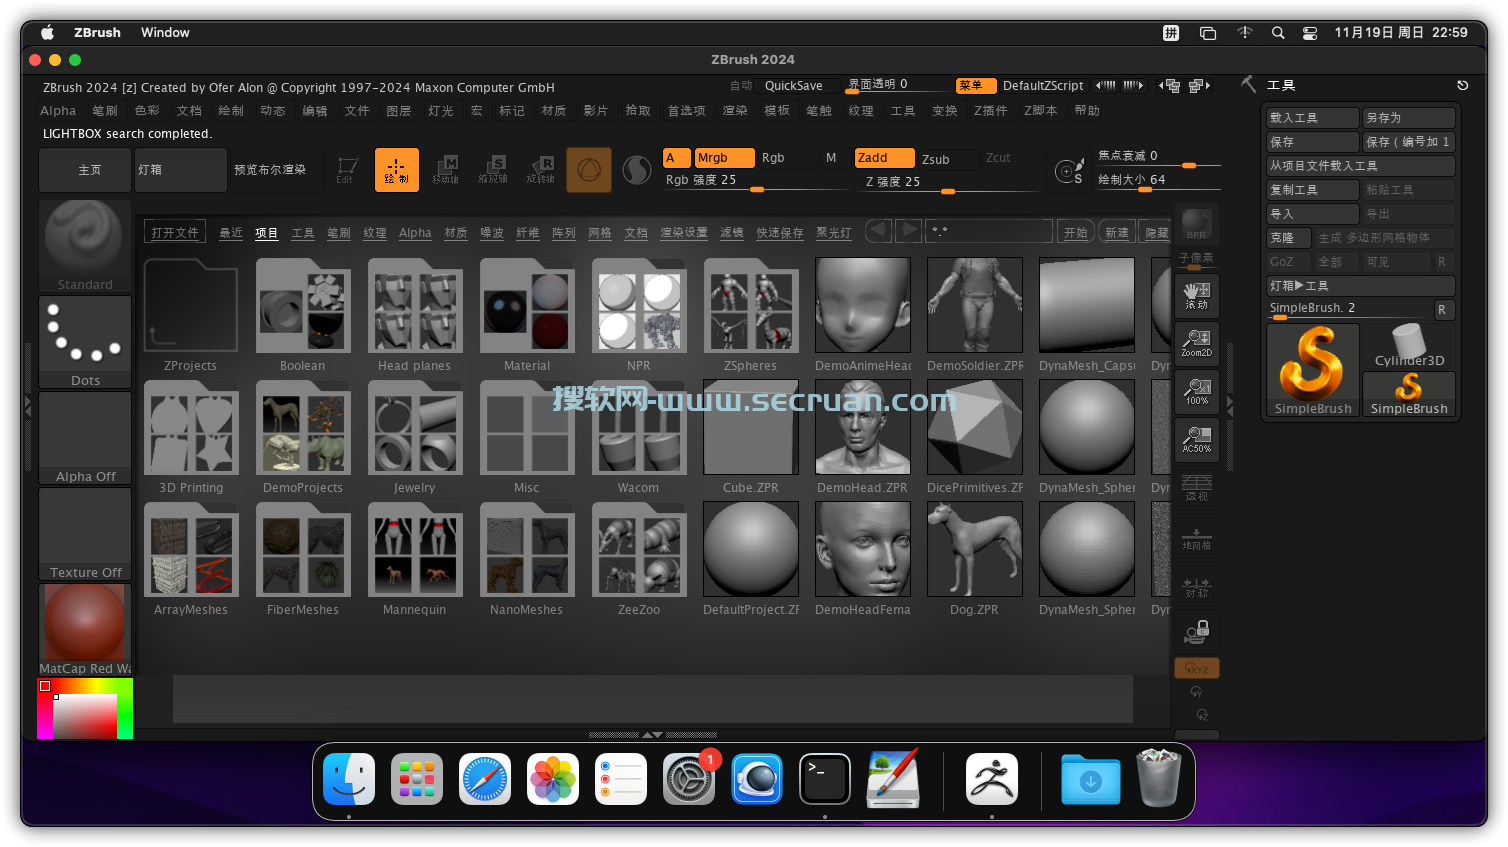Open the Dots stroke picker
The width and height of the screenshot is (1508, 847).
[x=85, y=342]
